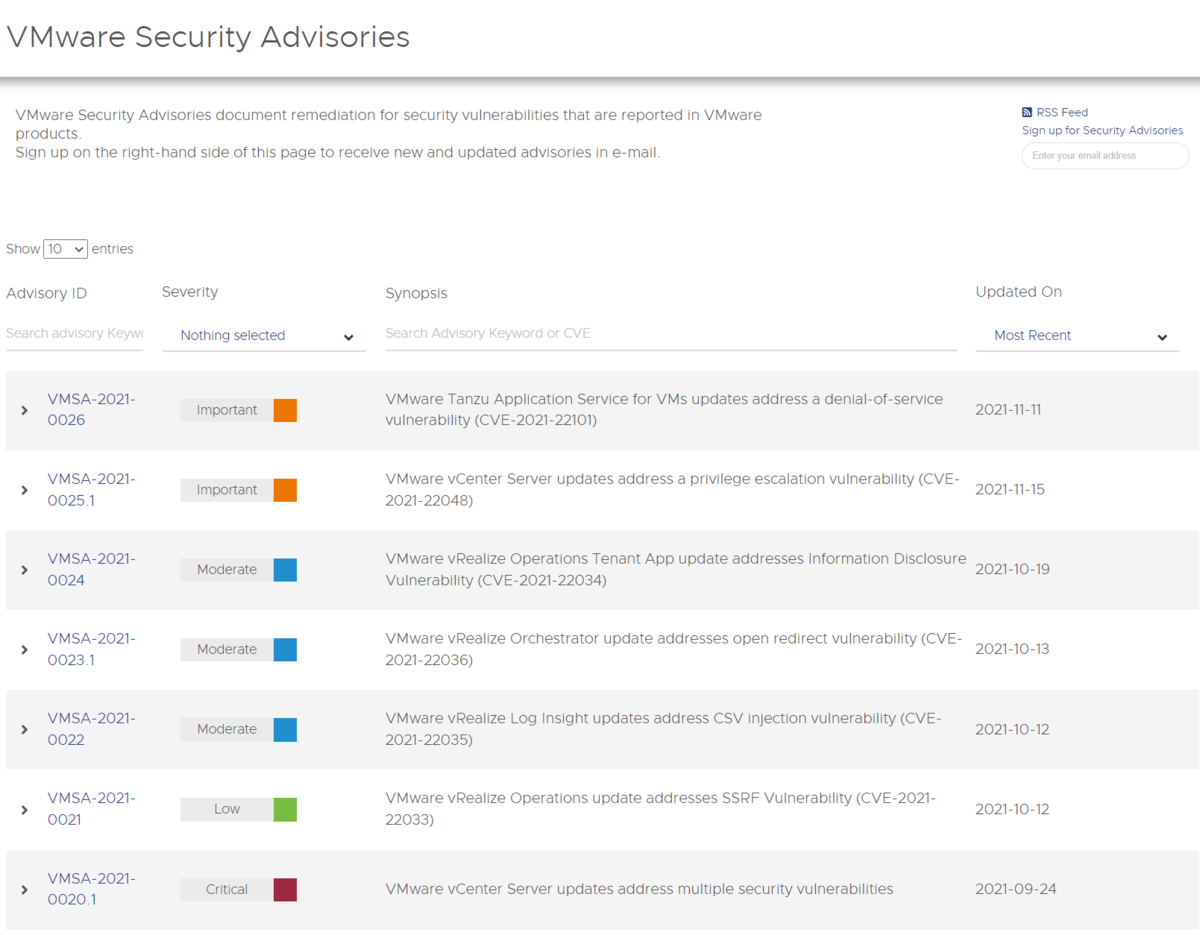This screenshot has height=935, width=1200.
Task: Click the multiple security vulnerabilities synopsis
Action: 639,889
